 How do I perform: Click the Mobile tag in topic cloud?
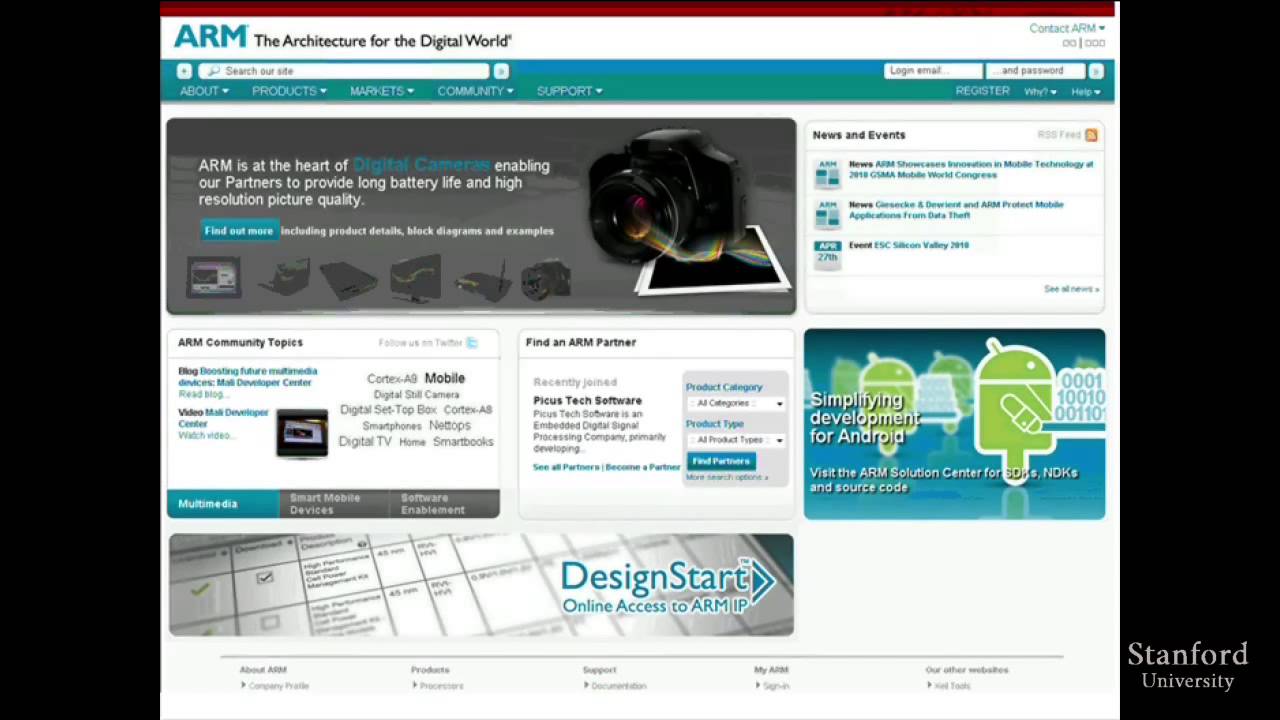(445, 378)
